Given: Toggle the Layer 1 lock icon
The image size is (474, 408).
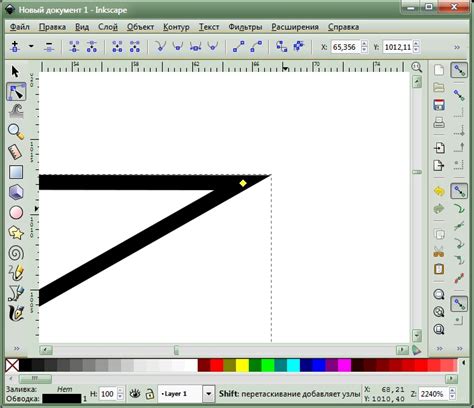Looking at the screenshot, I should pos(150,394).
